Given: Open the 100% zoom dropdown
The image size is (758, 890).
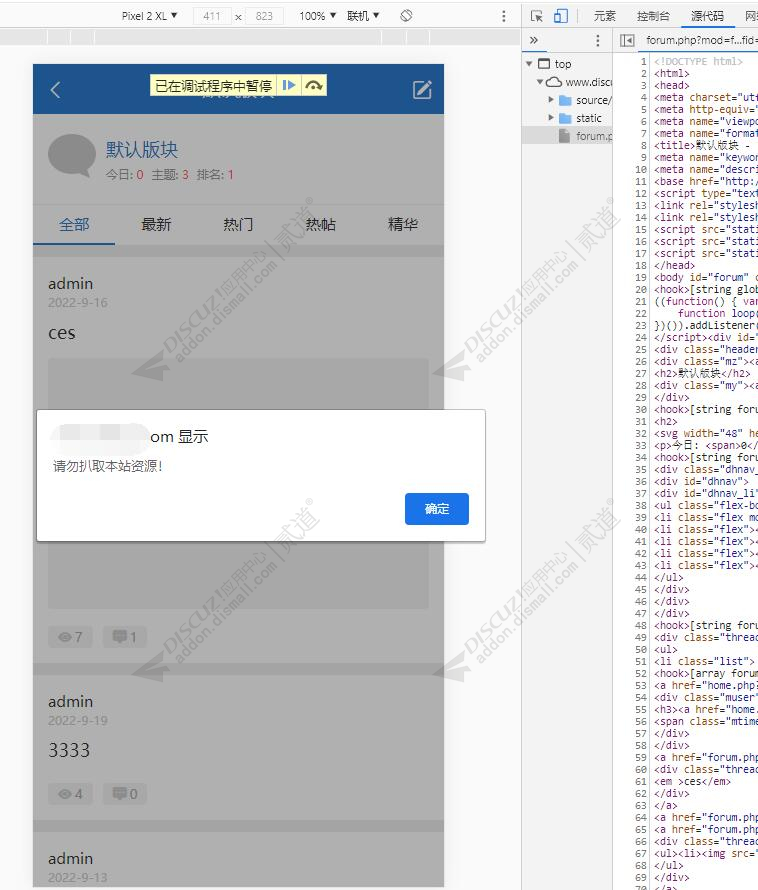Looking at the screenshot, I should (317, 16).
